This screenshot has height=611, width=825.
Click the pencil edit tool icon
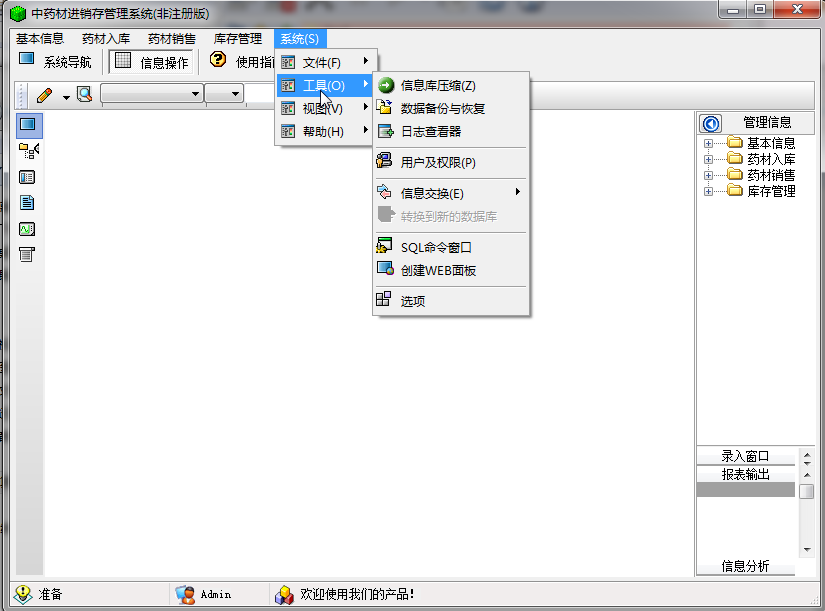point(45,95)
